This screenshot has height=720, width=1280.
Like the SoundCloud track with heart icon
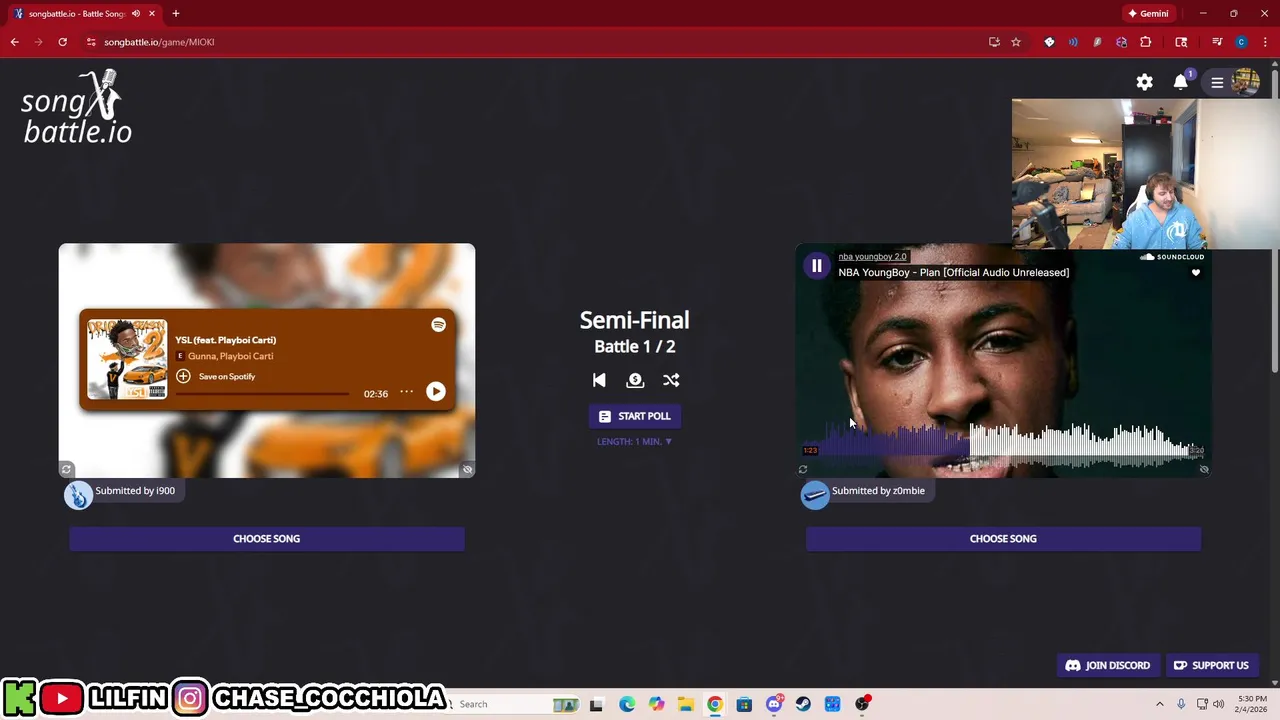coord(1195,273)
